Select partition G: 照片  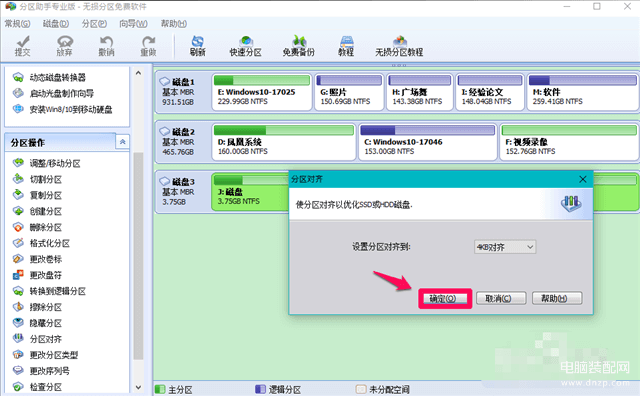coord(349,92)
